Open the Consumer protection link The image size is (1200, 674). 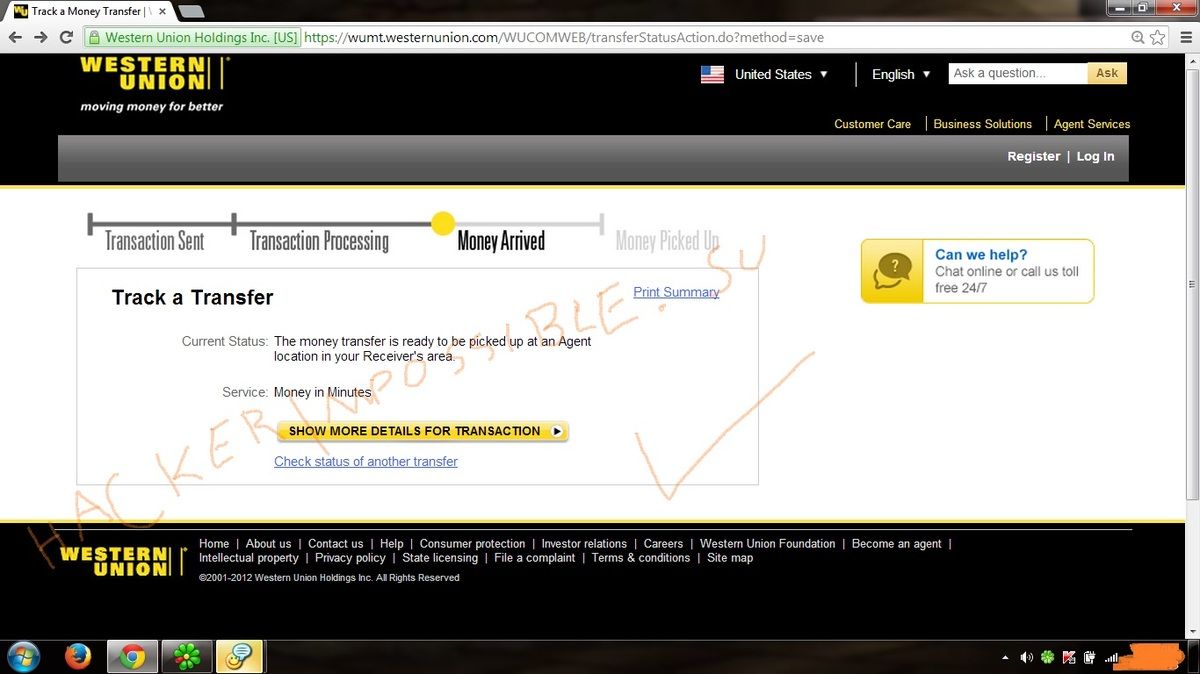point(472,544)
